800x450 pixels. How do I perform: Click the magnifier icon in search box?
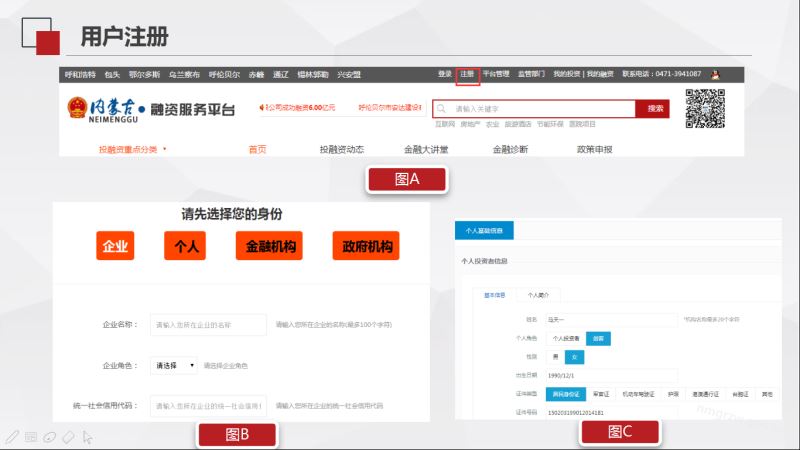tap(441, 108)
